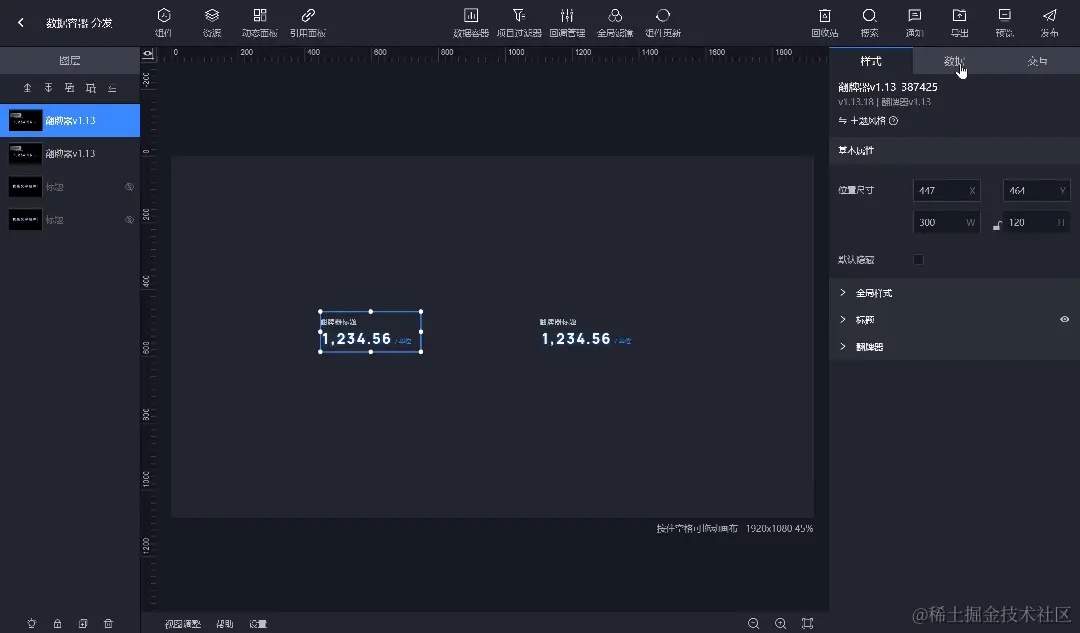This screenshot has height=633, width=1080.
Task: Open the 搜索 search tool
Action: pos(869,22)
